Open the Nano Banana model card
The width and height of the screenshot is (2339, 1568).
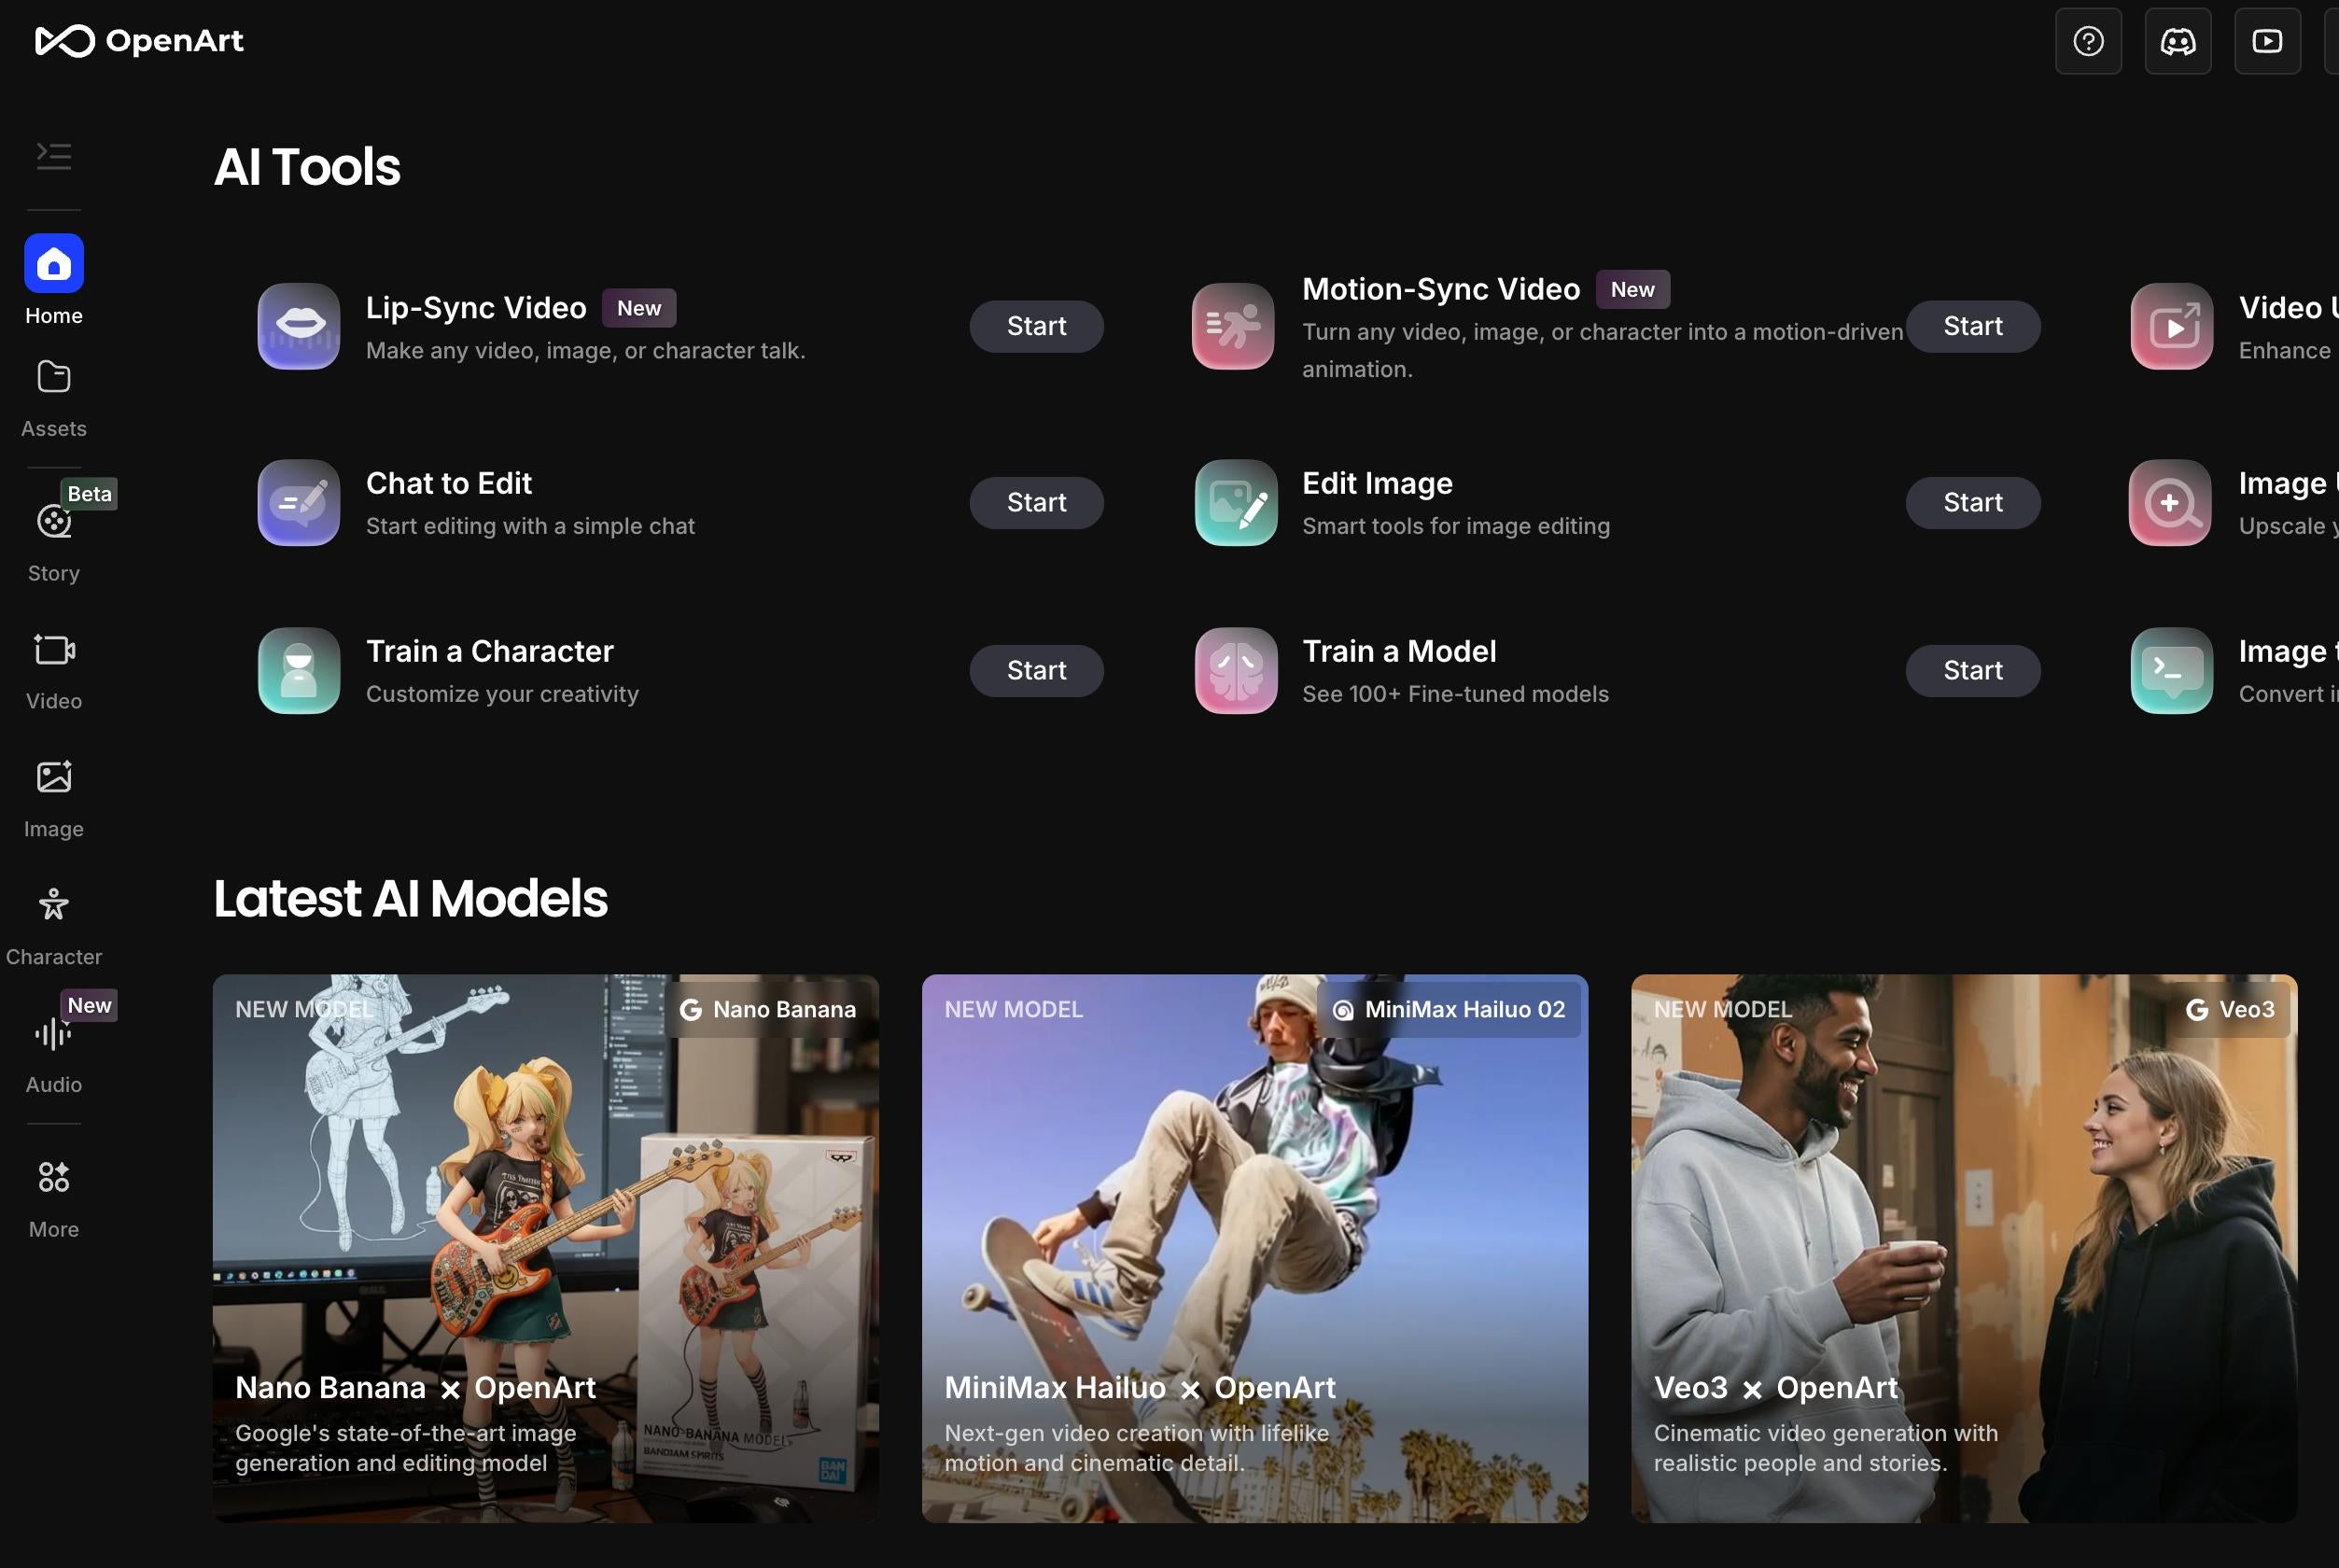[x=545, y=1247]
